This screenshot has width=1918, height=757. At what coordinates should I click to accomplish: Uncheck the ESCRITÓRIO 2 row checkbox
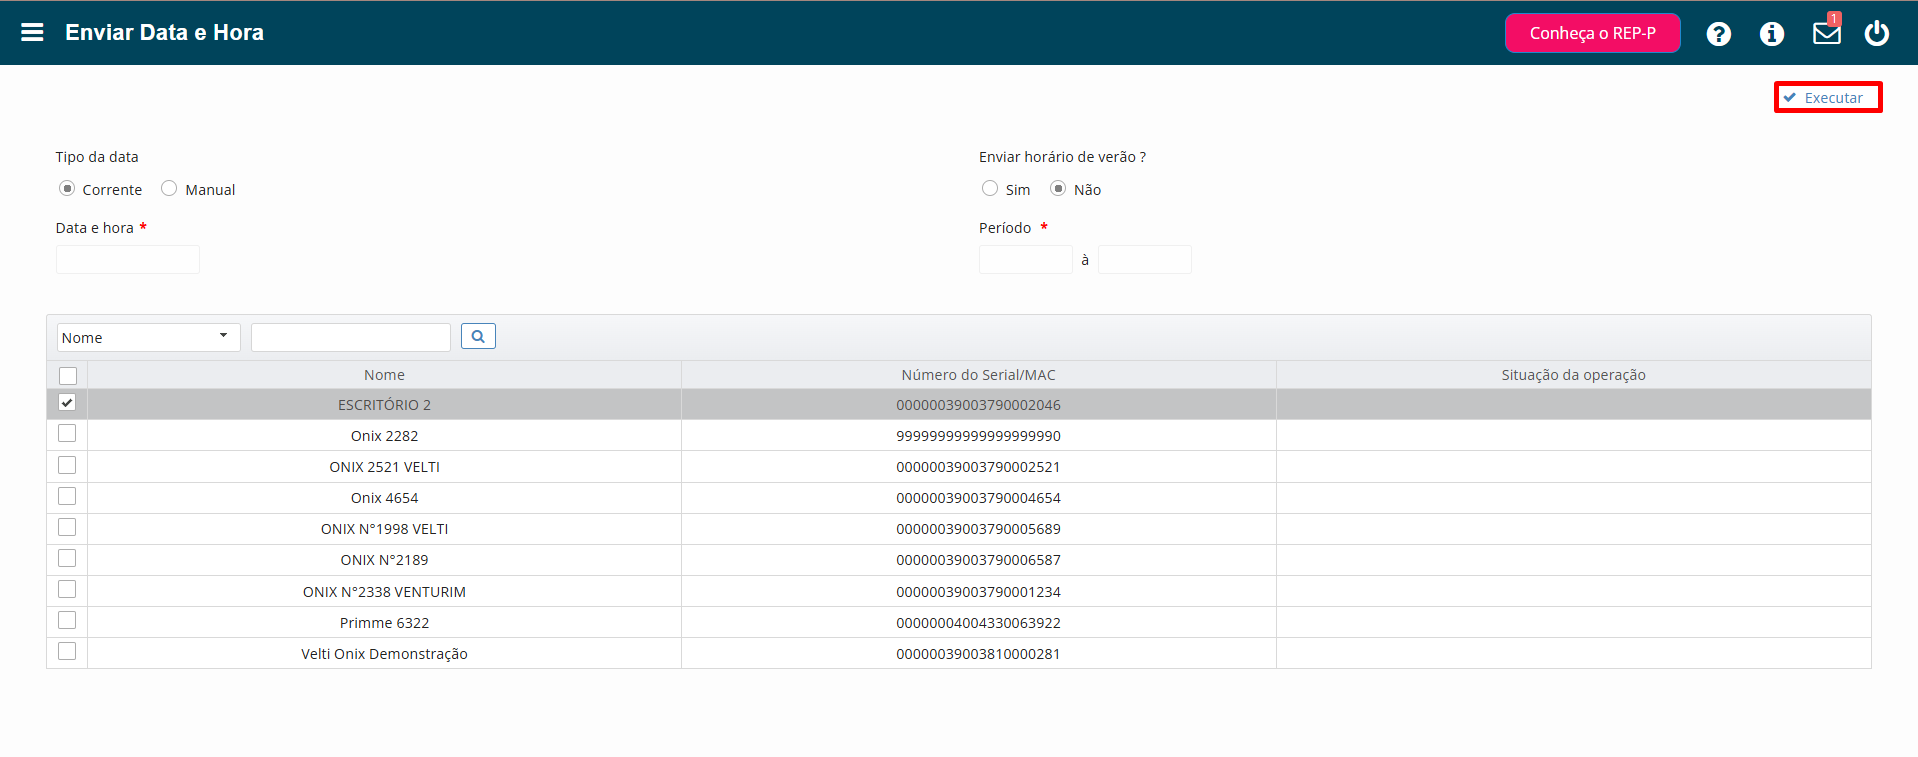click(x=67, y=402)
